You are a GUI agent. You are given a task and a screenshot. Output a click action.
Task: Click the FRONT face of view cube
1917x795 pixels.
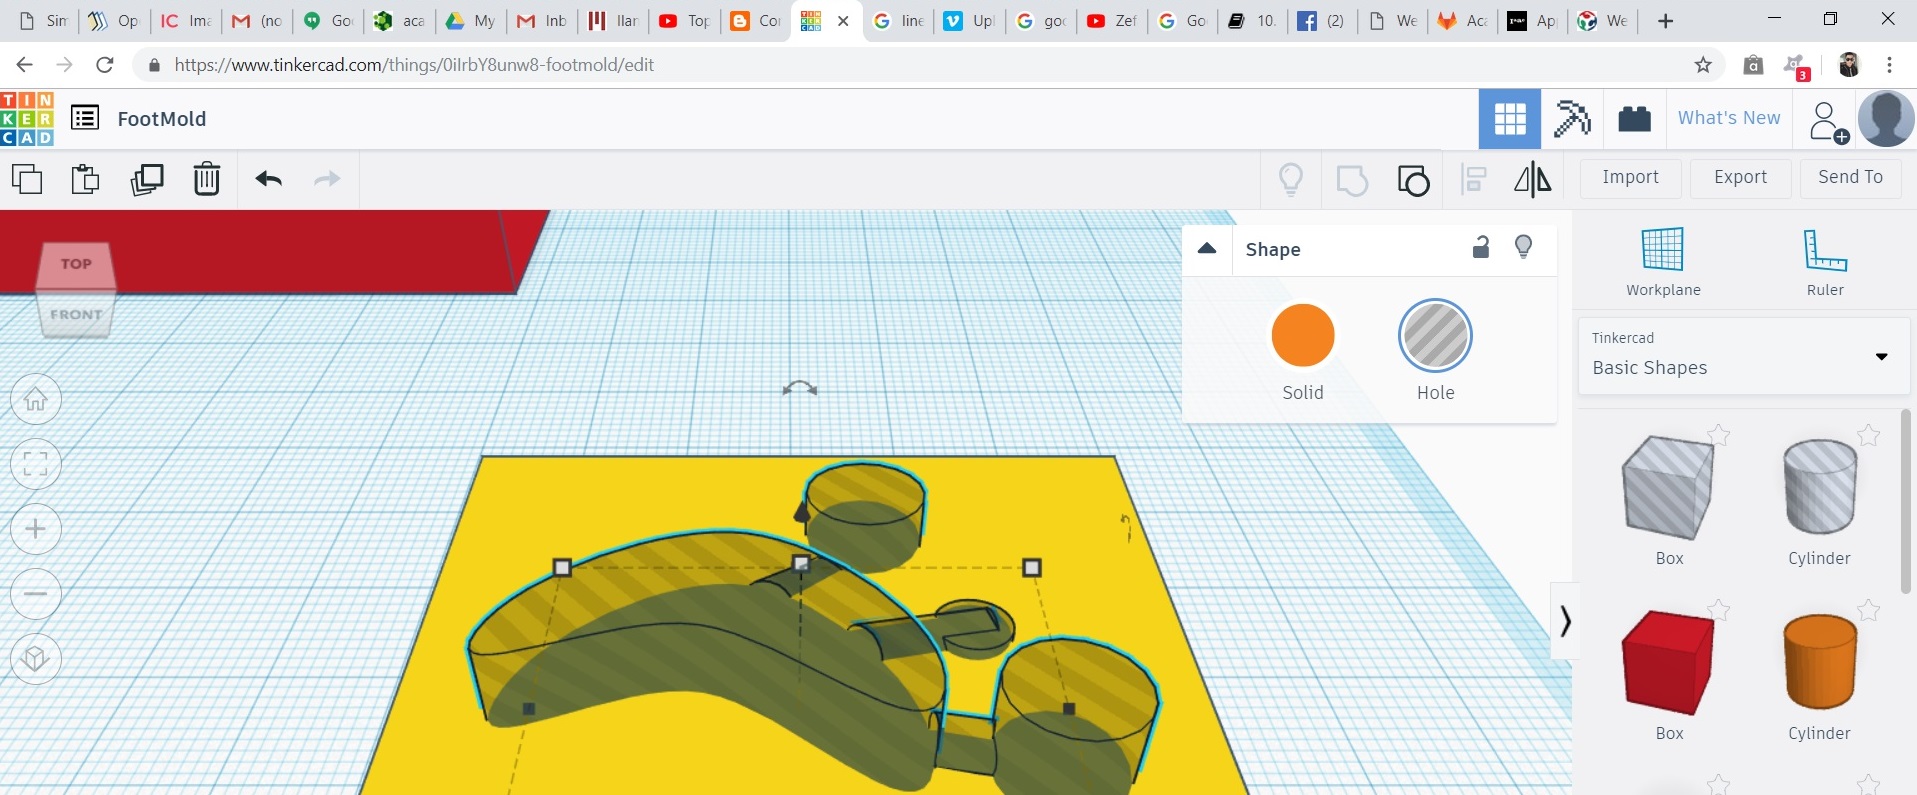point(76,314)
